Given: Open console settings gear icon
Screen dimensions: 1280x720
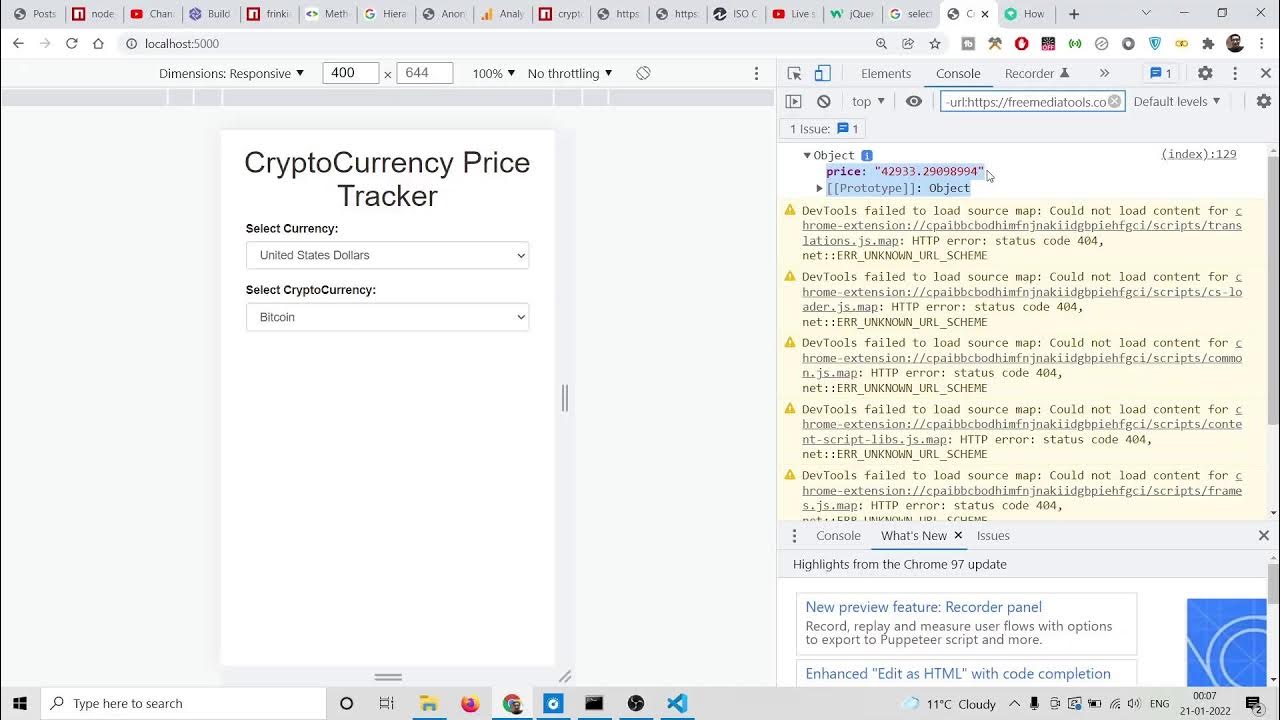Looking at the screenshot, I should click(1263, 101).
